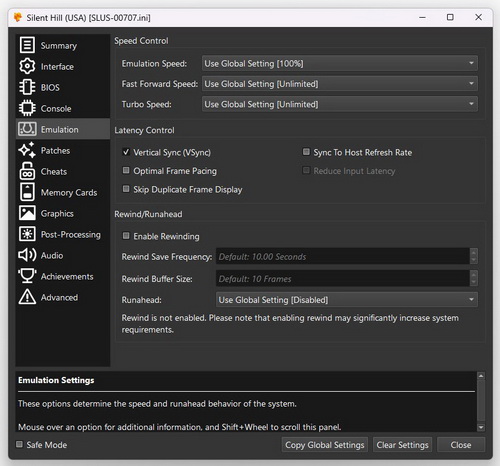
Task: Open the BIOS chip icon
Action: pos(27,87)
